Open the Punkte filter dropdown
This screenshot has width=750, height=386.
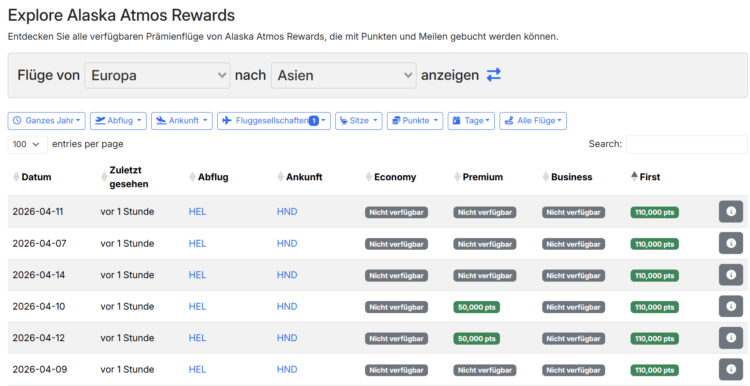pyautogui.click(x=415, y=121)
